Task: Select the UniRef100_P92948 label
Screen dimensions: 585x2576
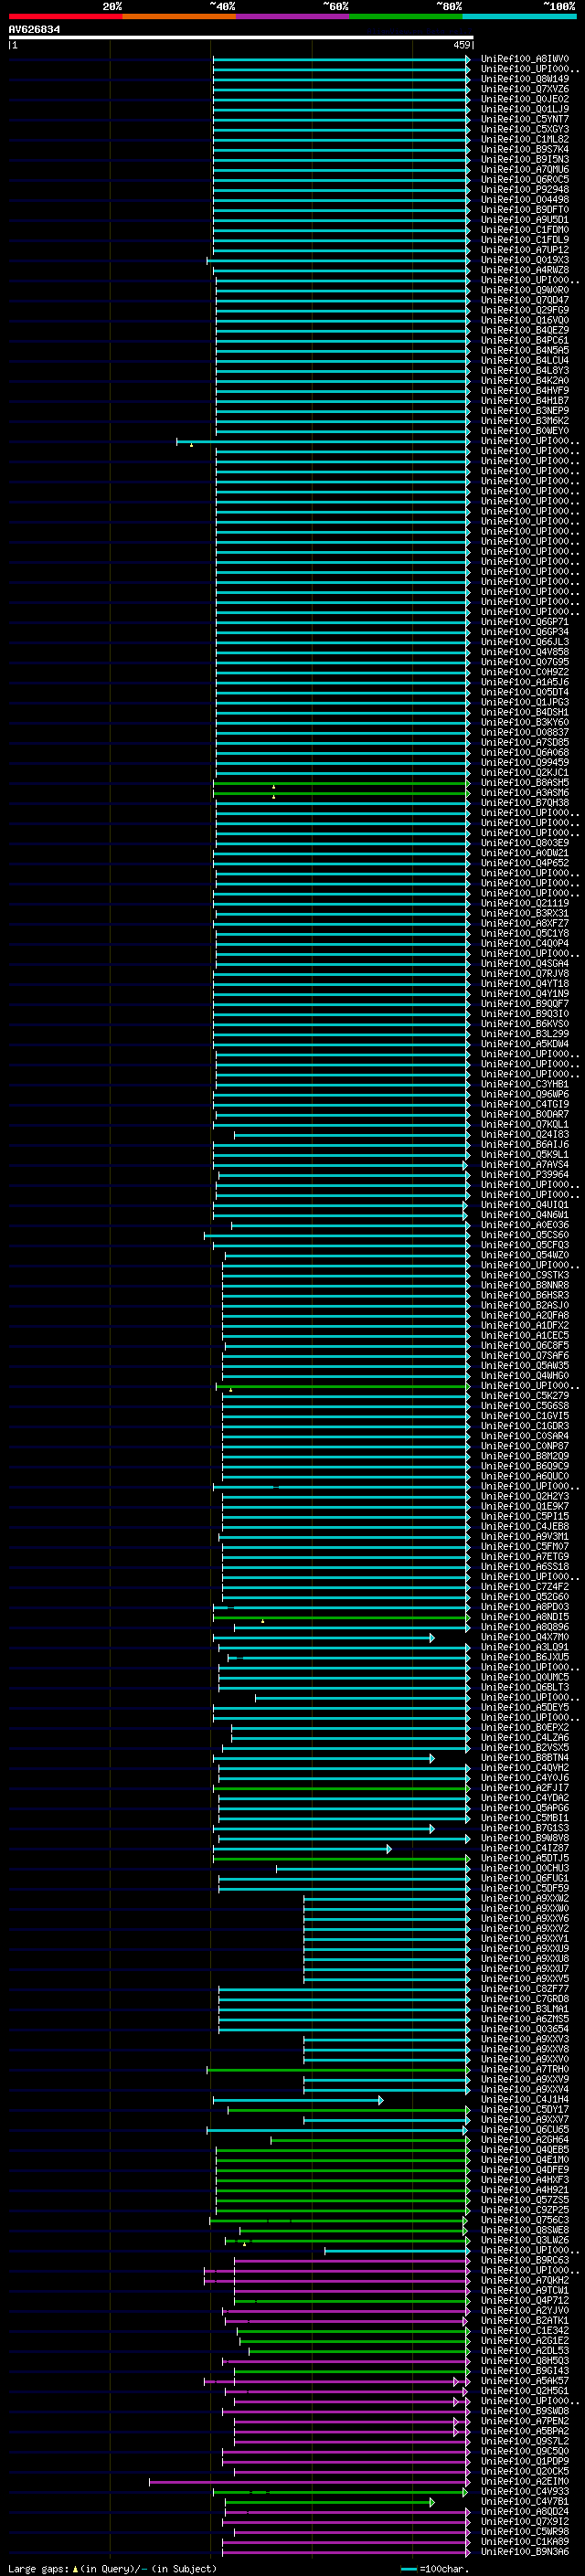Action: pyautogui.click(x=525, y=190)
